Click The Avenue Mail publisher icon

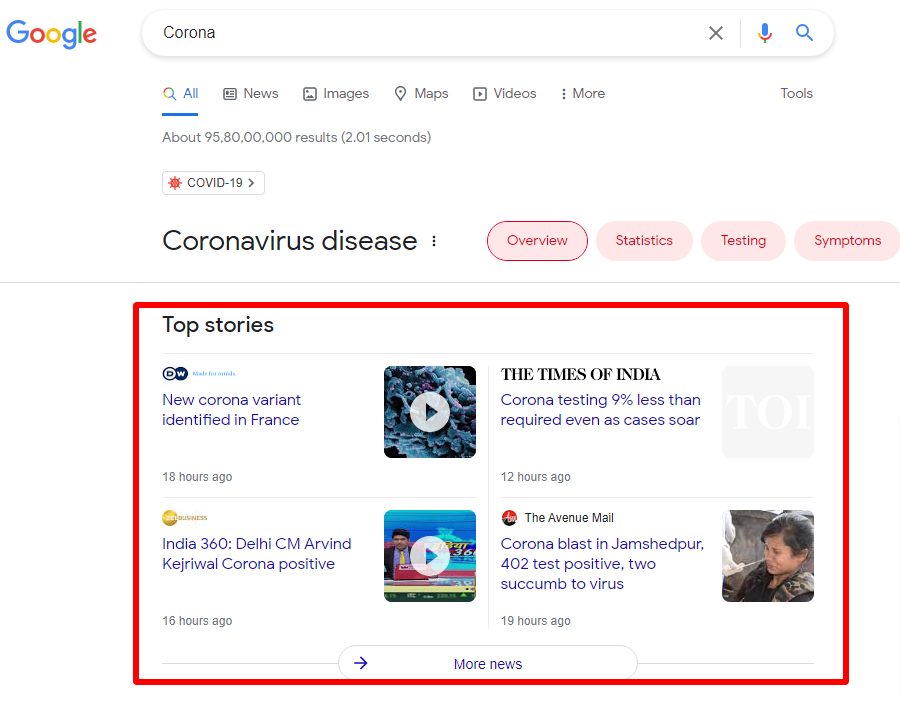pyautogui.click(x=509, y=518)
